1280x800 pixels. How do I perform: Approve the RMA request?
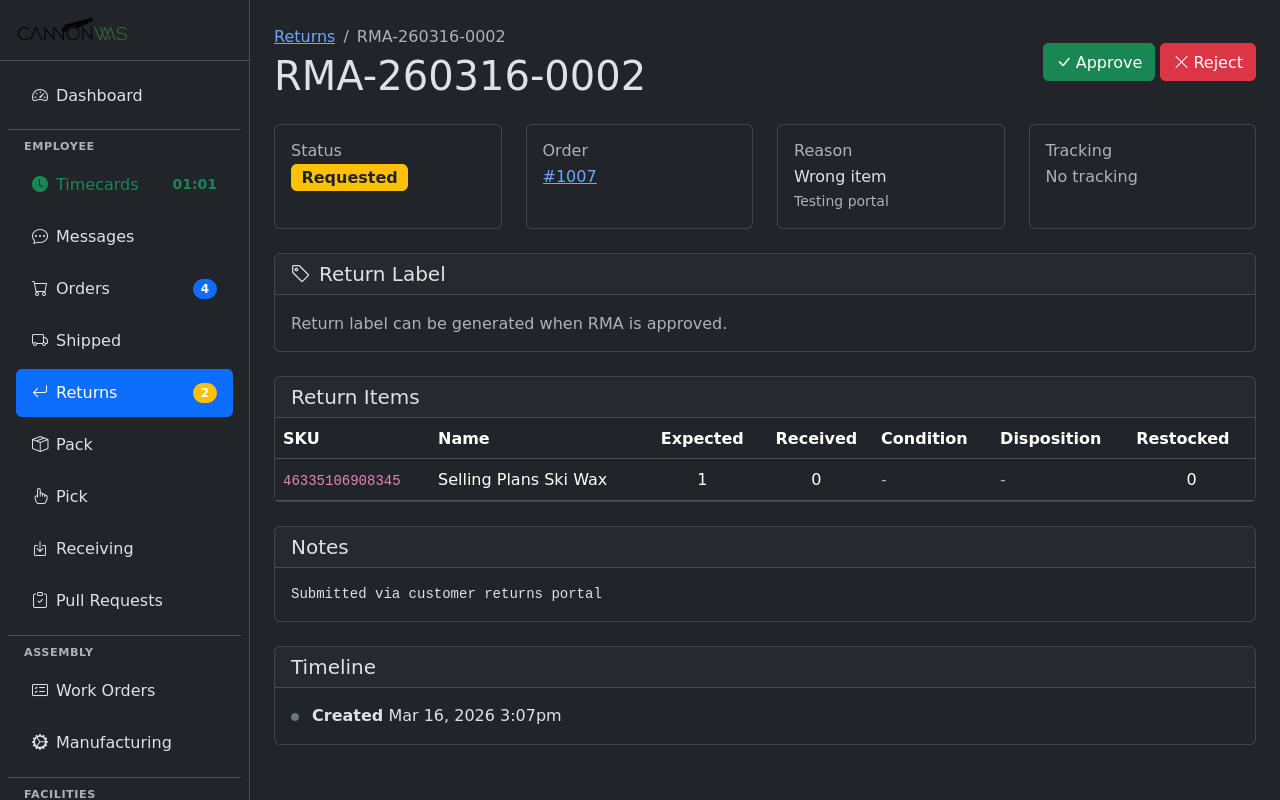(x=1098, y=62)
